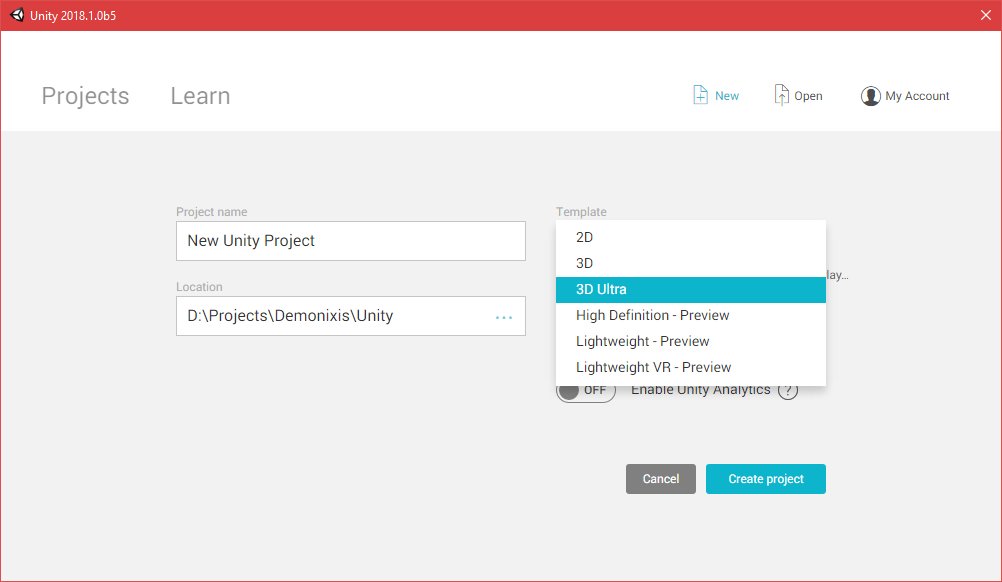Image resolution: width=1002 pixels, height=582 pixels.
Task: Click the Create project button
Action: (x=766, y=479)
